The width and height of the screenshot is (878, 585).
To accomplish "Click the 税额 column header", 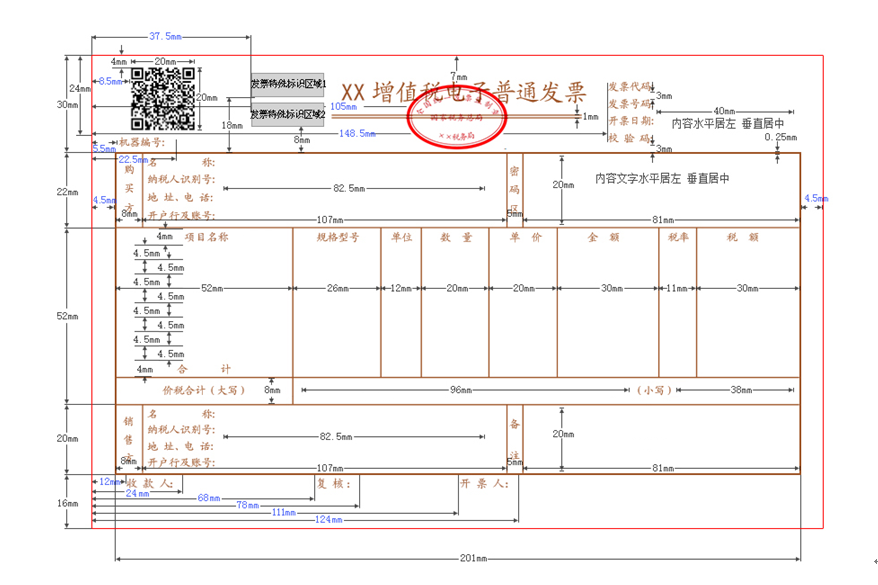I will click(742, 237).
